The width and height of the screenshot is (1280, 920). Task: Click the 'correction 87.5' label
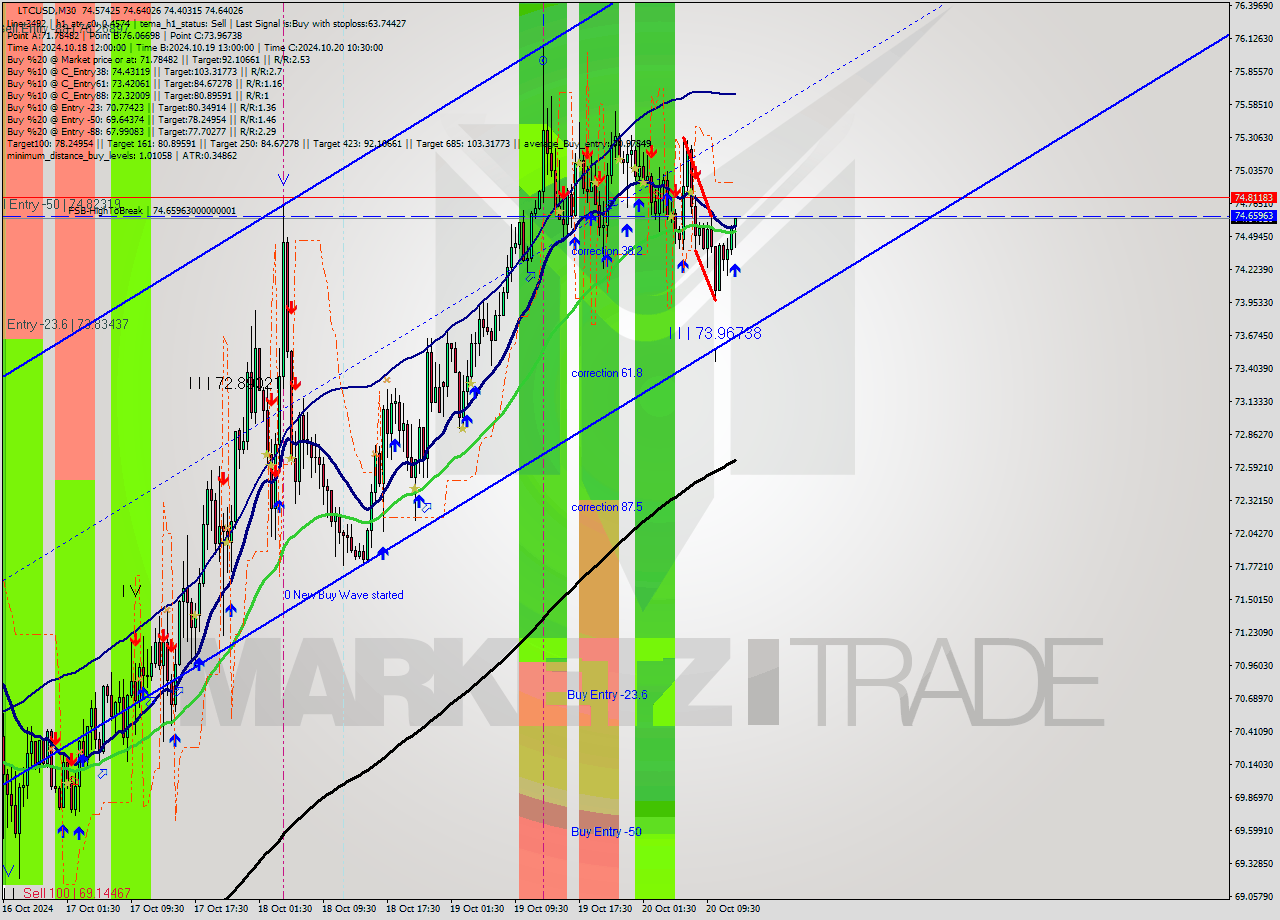coord(607,507)
